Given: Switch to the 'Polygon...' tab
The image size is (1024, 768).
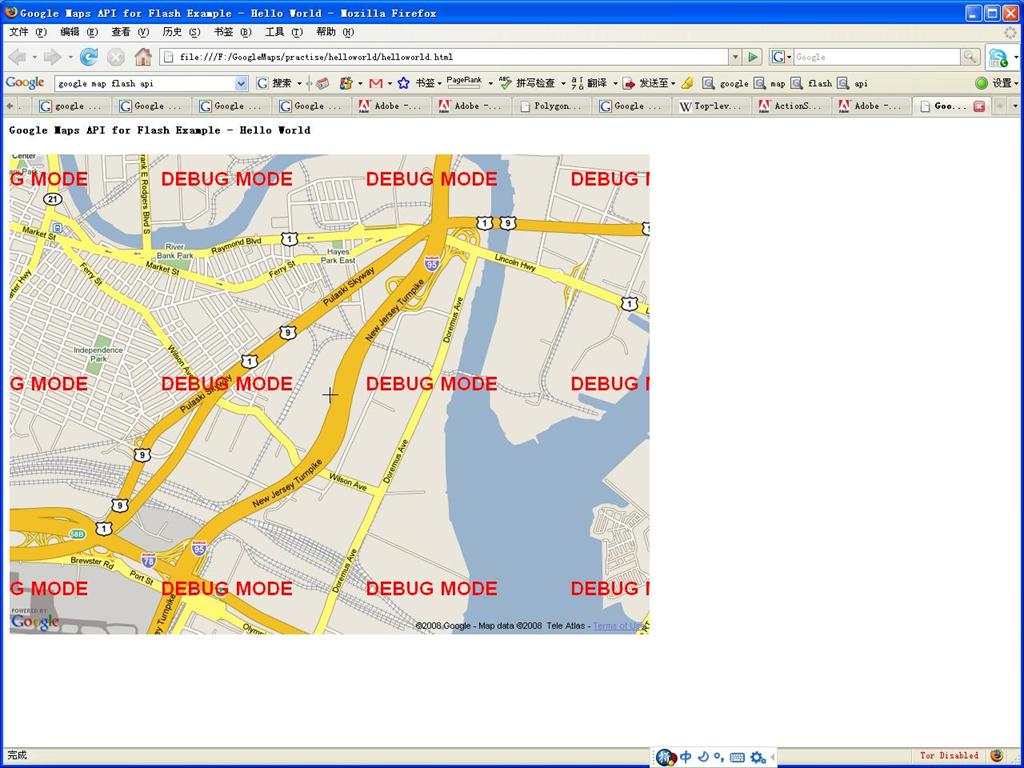Looking at the screenshot, I should pos(552,106).
